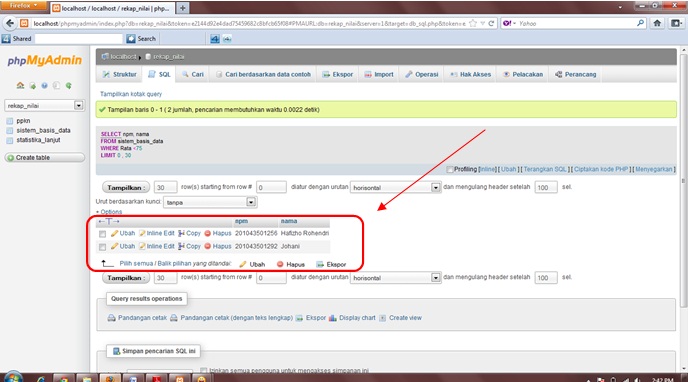This screenshot has width=688, height=382.
Task: Click the browser URL address bar
Action: (249, 23)
